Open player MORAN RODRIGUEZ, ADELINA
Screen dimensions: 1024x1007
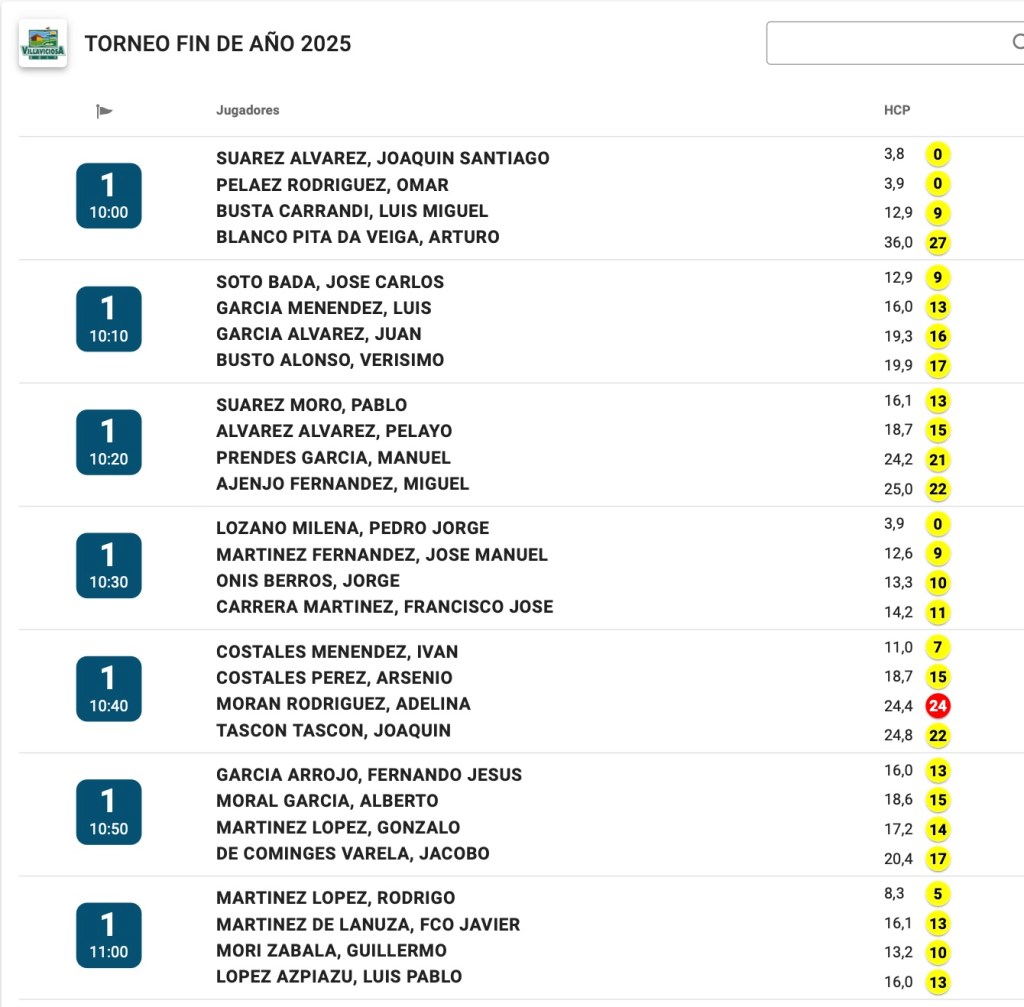(x=343, y=704)
